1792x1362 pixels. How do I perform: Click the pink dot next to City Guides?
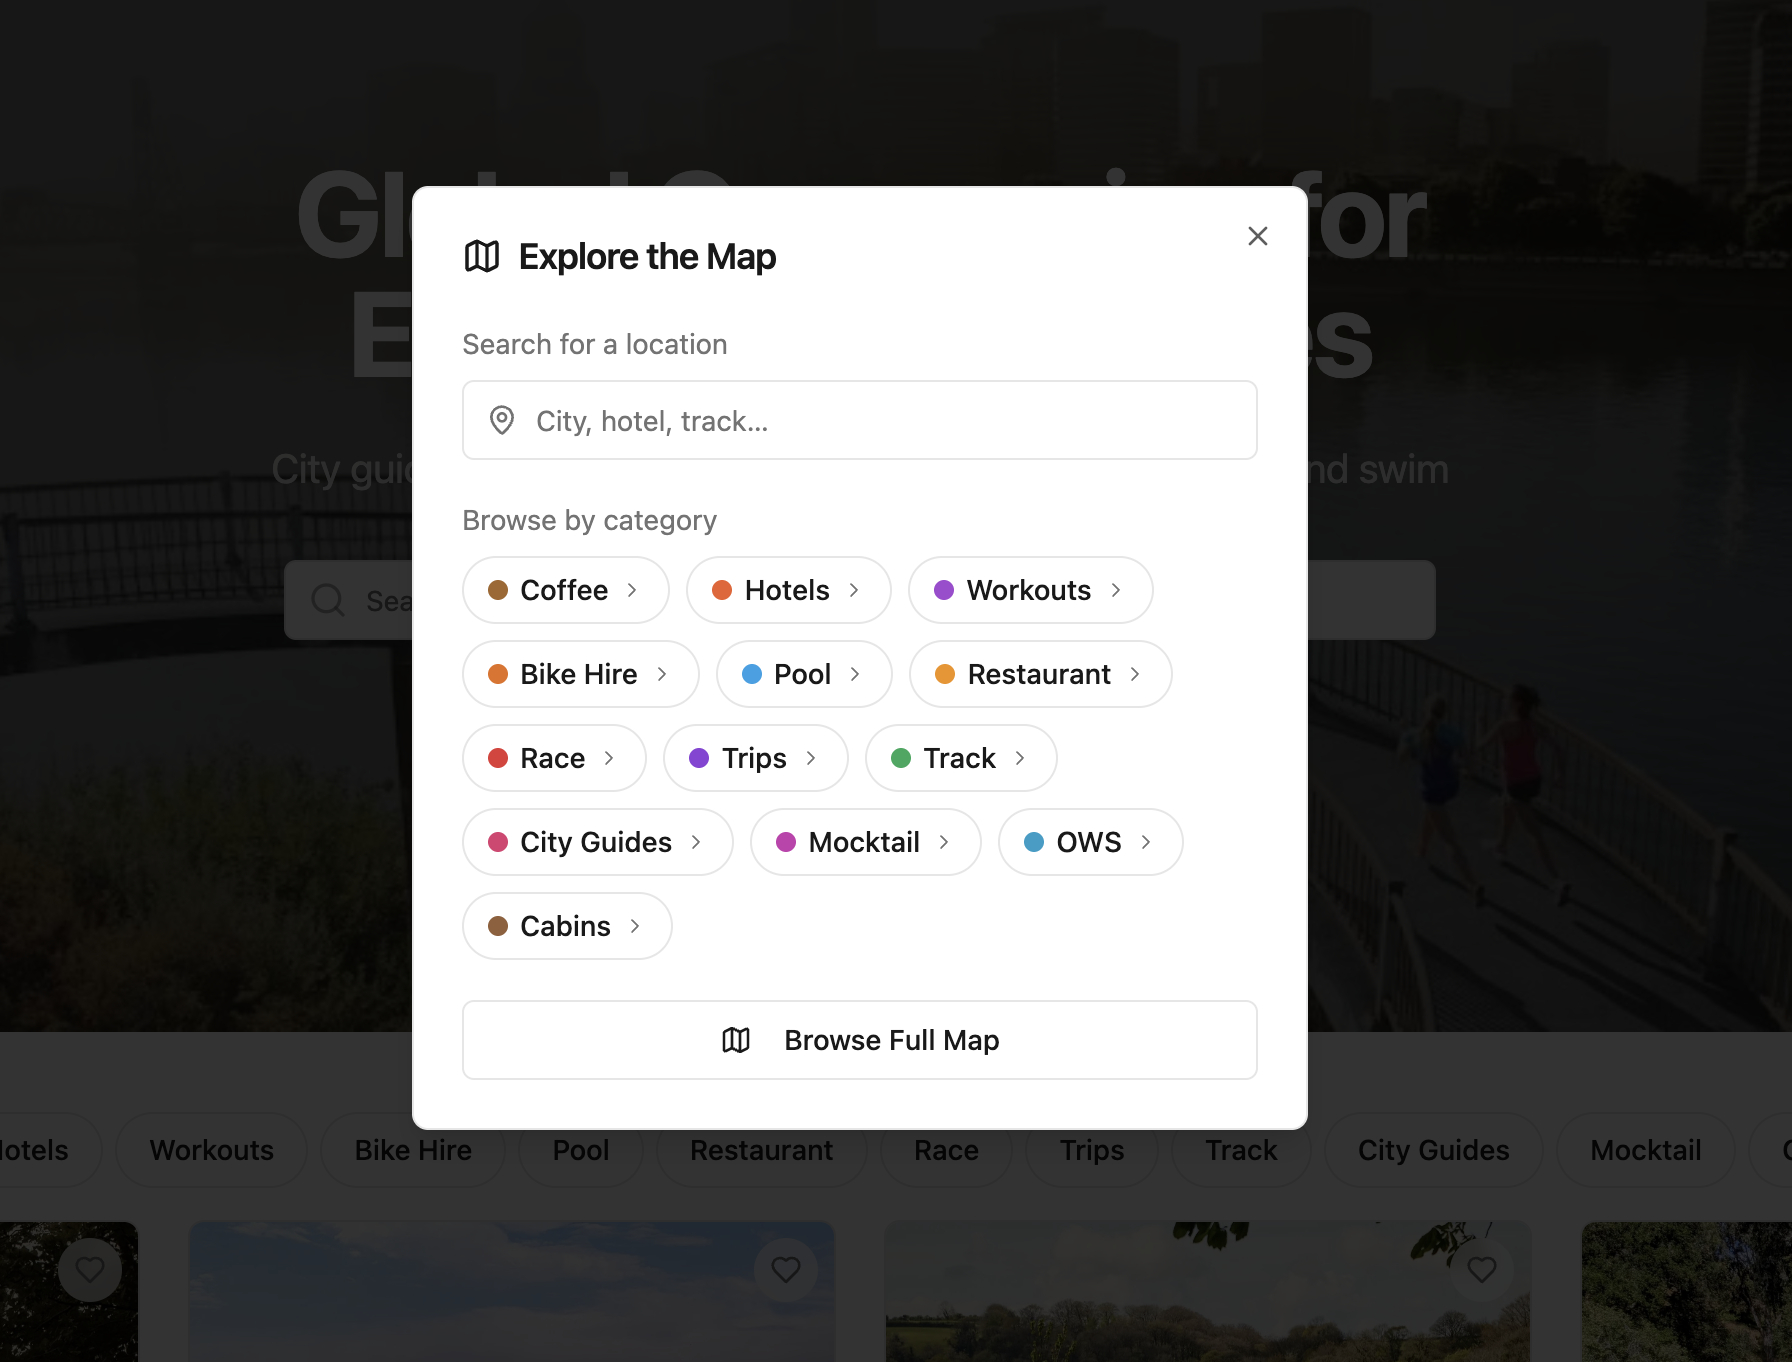498,842
